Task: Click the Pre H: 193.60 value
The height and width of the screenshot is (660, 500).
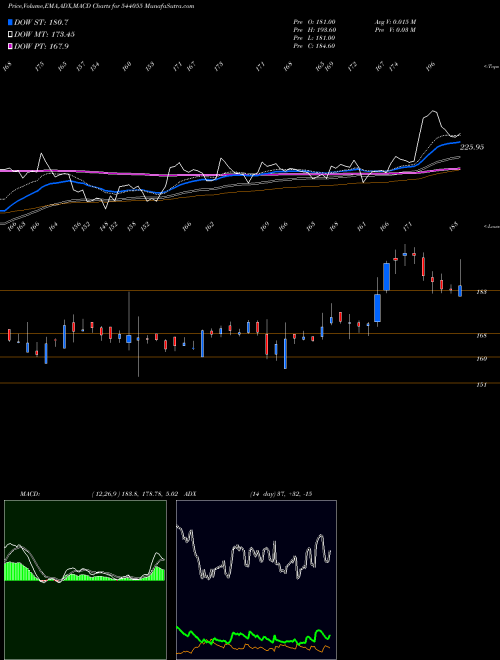Action: [314, 30]
